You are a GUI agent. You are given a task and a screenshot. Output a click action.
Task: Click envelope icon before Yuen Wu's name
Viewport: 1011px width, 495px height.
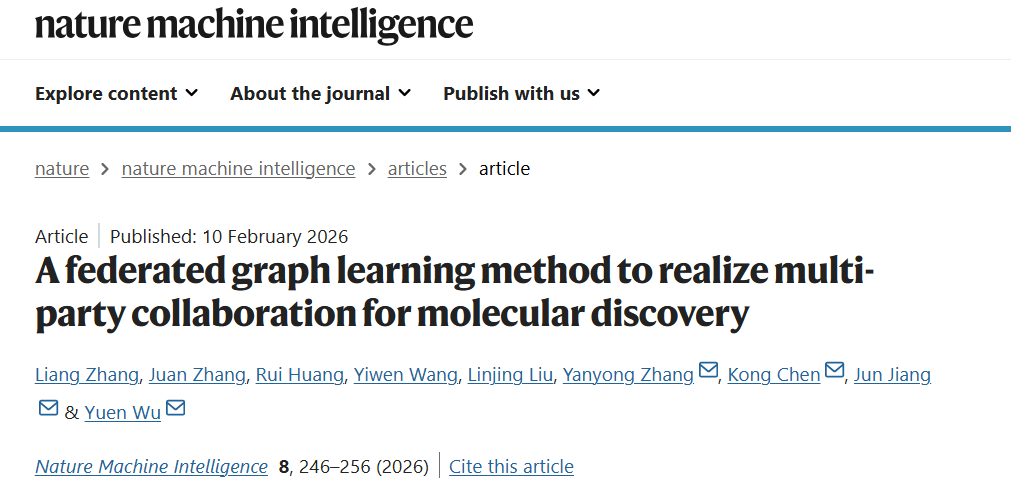(48, 409)
